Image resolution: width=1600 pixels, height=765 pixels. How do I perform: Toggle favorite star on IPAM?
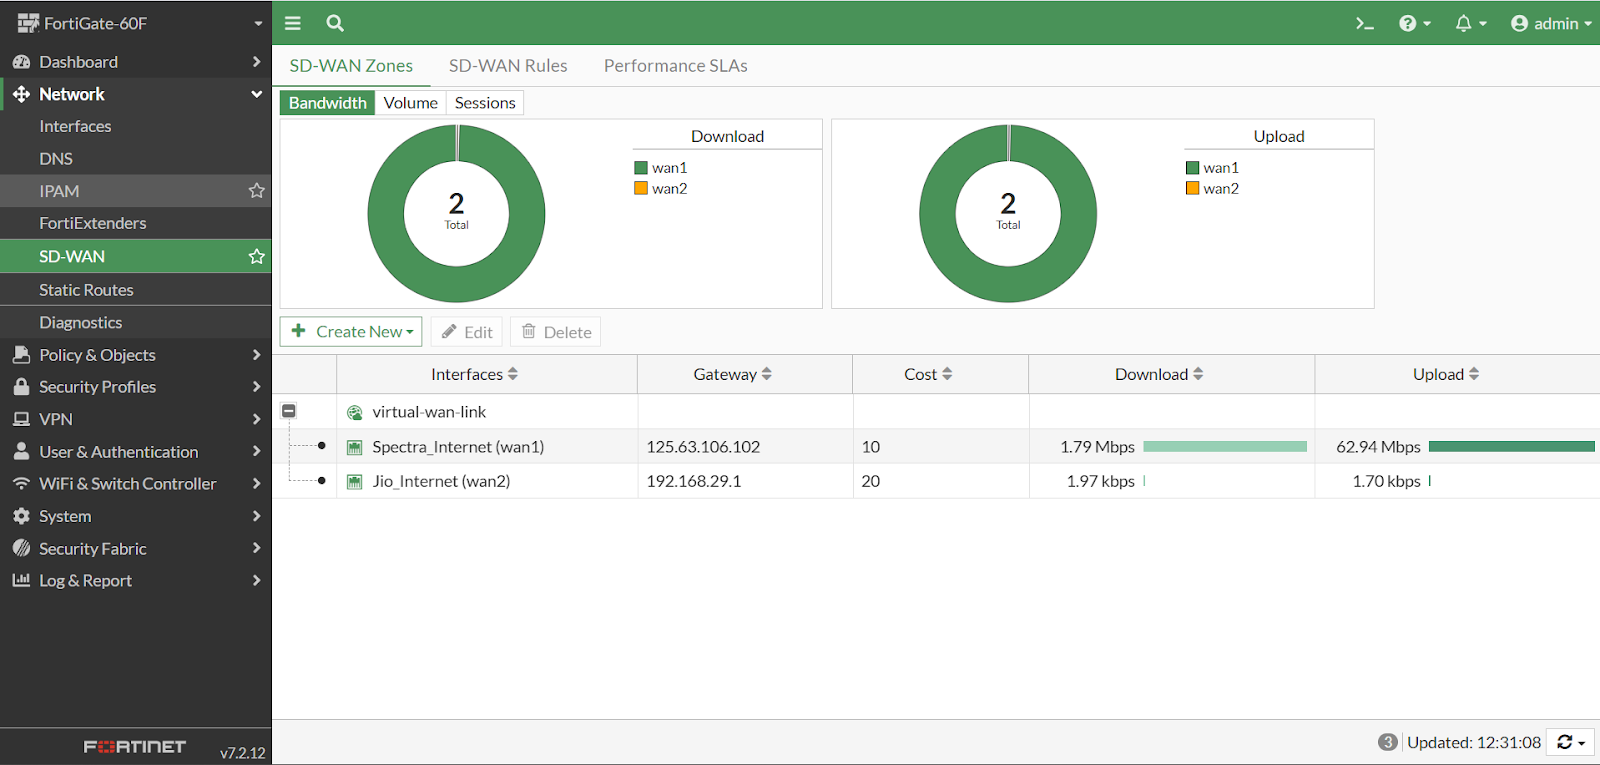click(x=257, y=190)
